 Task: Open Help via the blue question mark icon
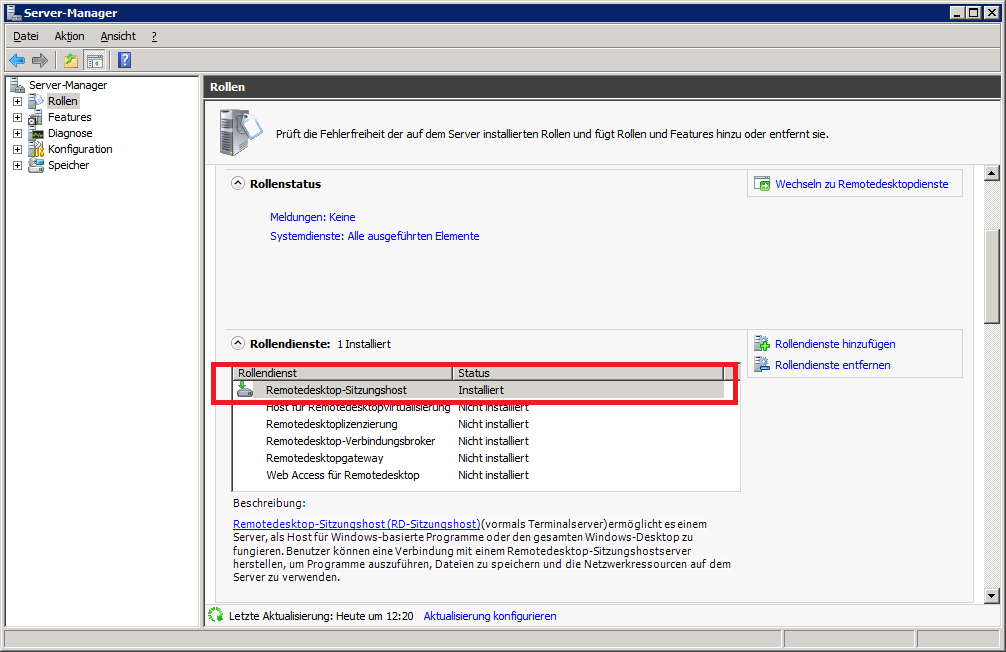(x=124, y=60)
